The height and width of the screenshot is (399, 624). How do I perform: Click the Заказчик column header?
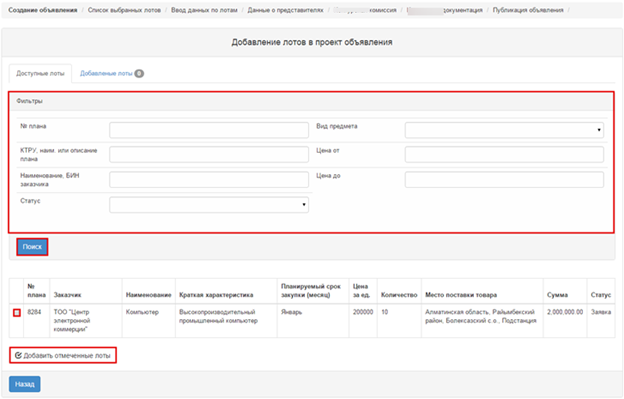pos(86,291)
